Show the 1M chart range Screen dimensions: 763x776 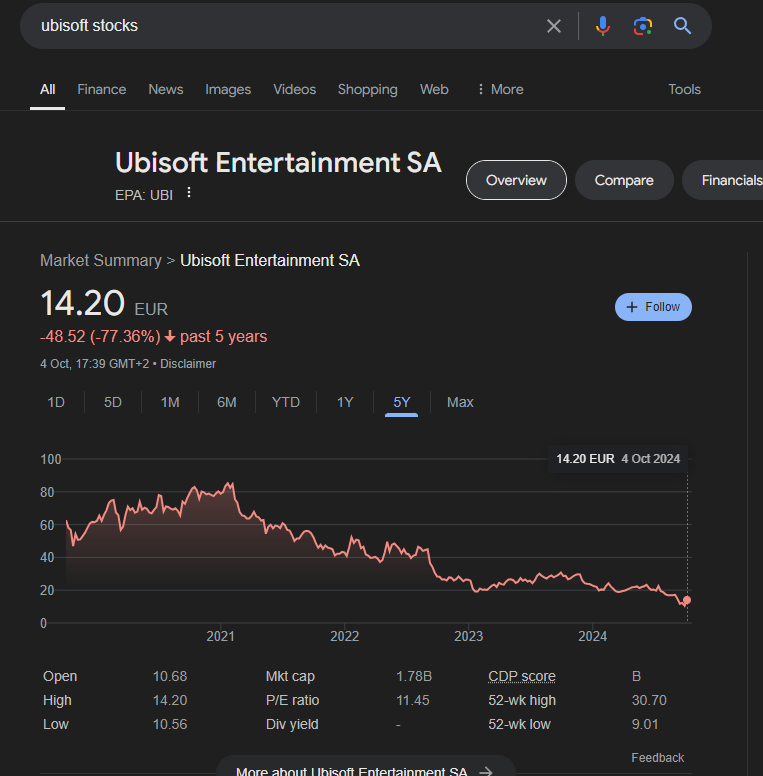pyautogui.click(x=170, y=402)
